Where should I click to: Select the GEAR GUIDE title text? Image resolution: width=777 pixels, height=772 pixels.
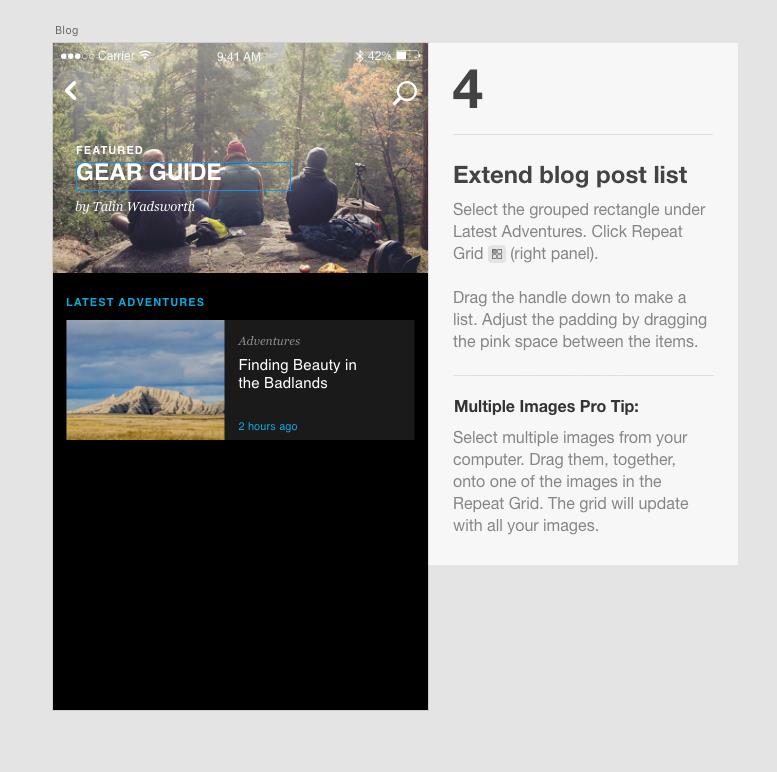coord(149,172)
